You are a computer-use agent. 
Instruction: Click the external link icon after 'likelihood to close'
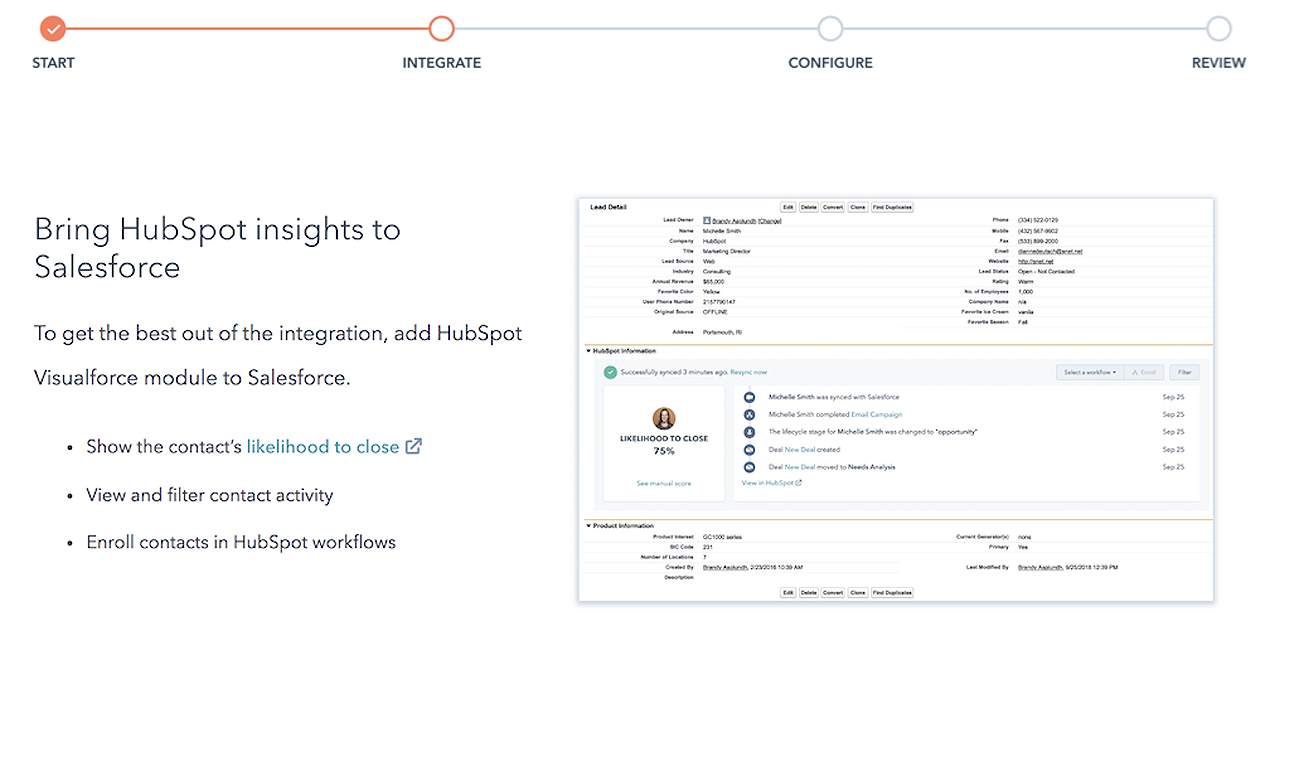(x=413, y=447)
